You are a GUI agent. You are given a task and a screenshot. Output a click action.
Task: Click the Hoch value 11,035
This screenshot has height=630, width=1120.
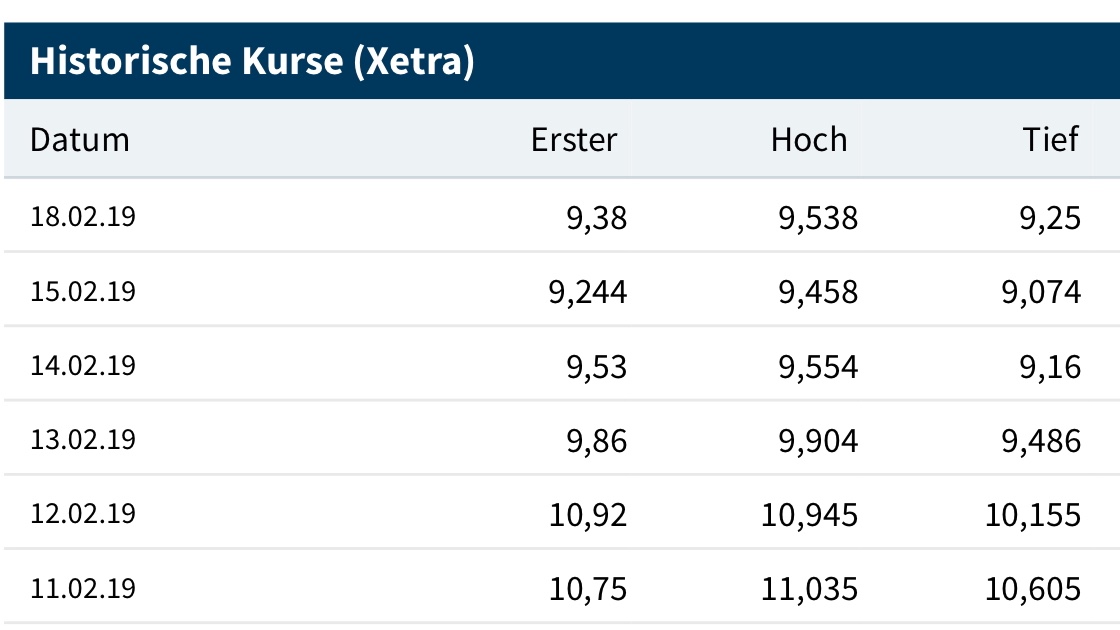pos(810,588)
